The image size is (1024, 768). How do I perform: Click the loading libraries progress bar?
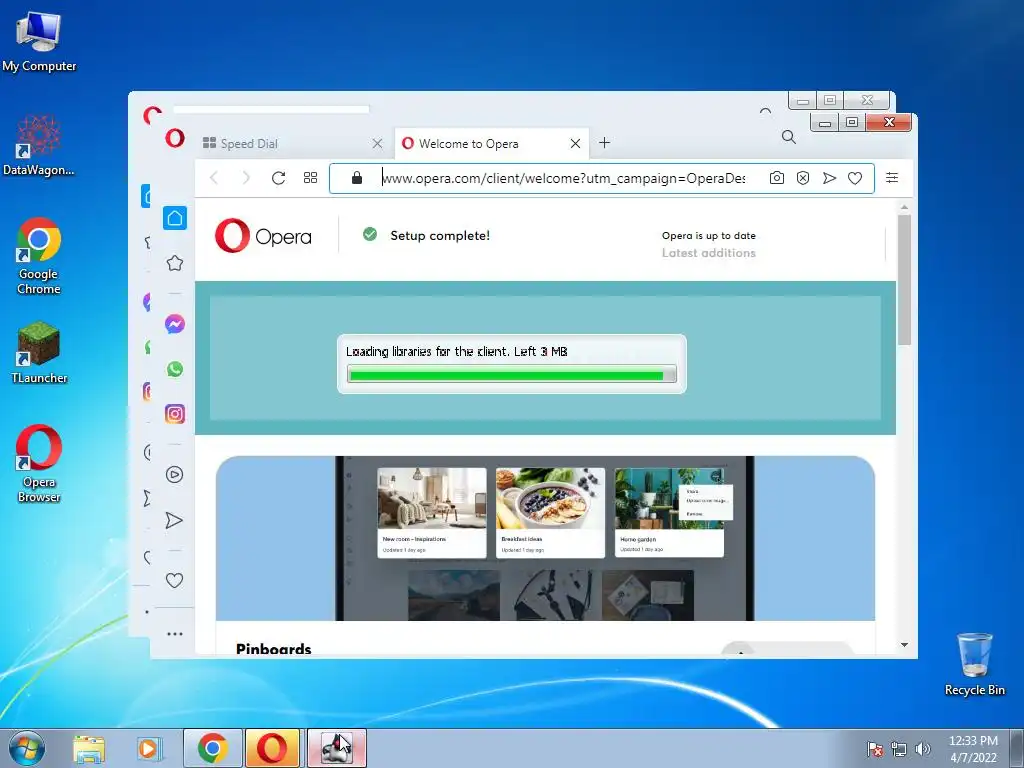[x=511, y=374]
